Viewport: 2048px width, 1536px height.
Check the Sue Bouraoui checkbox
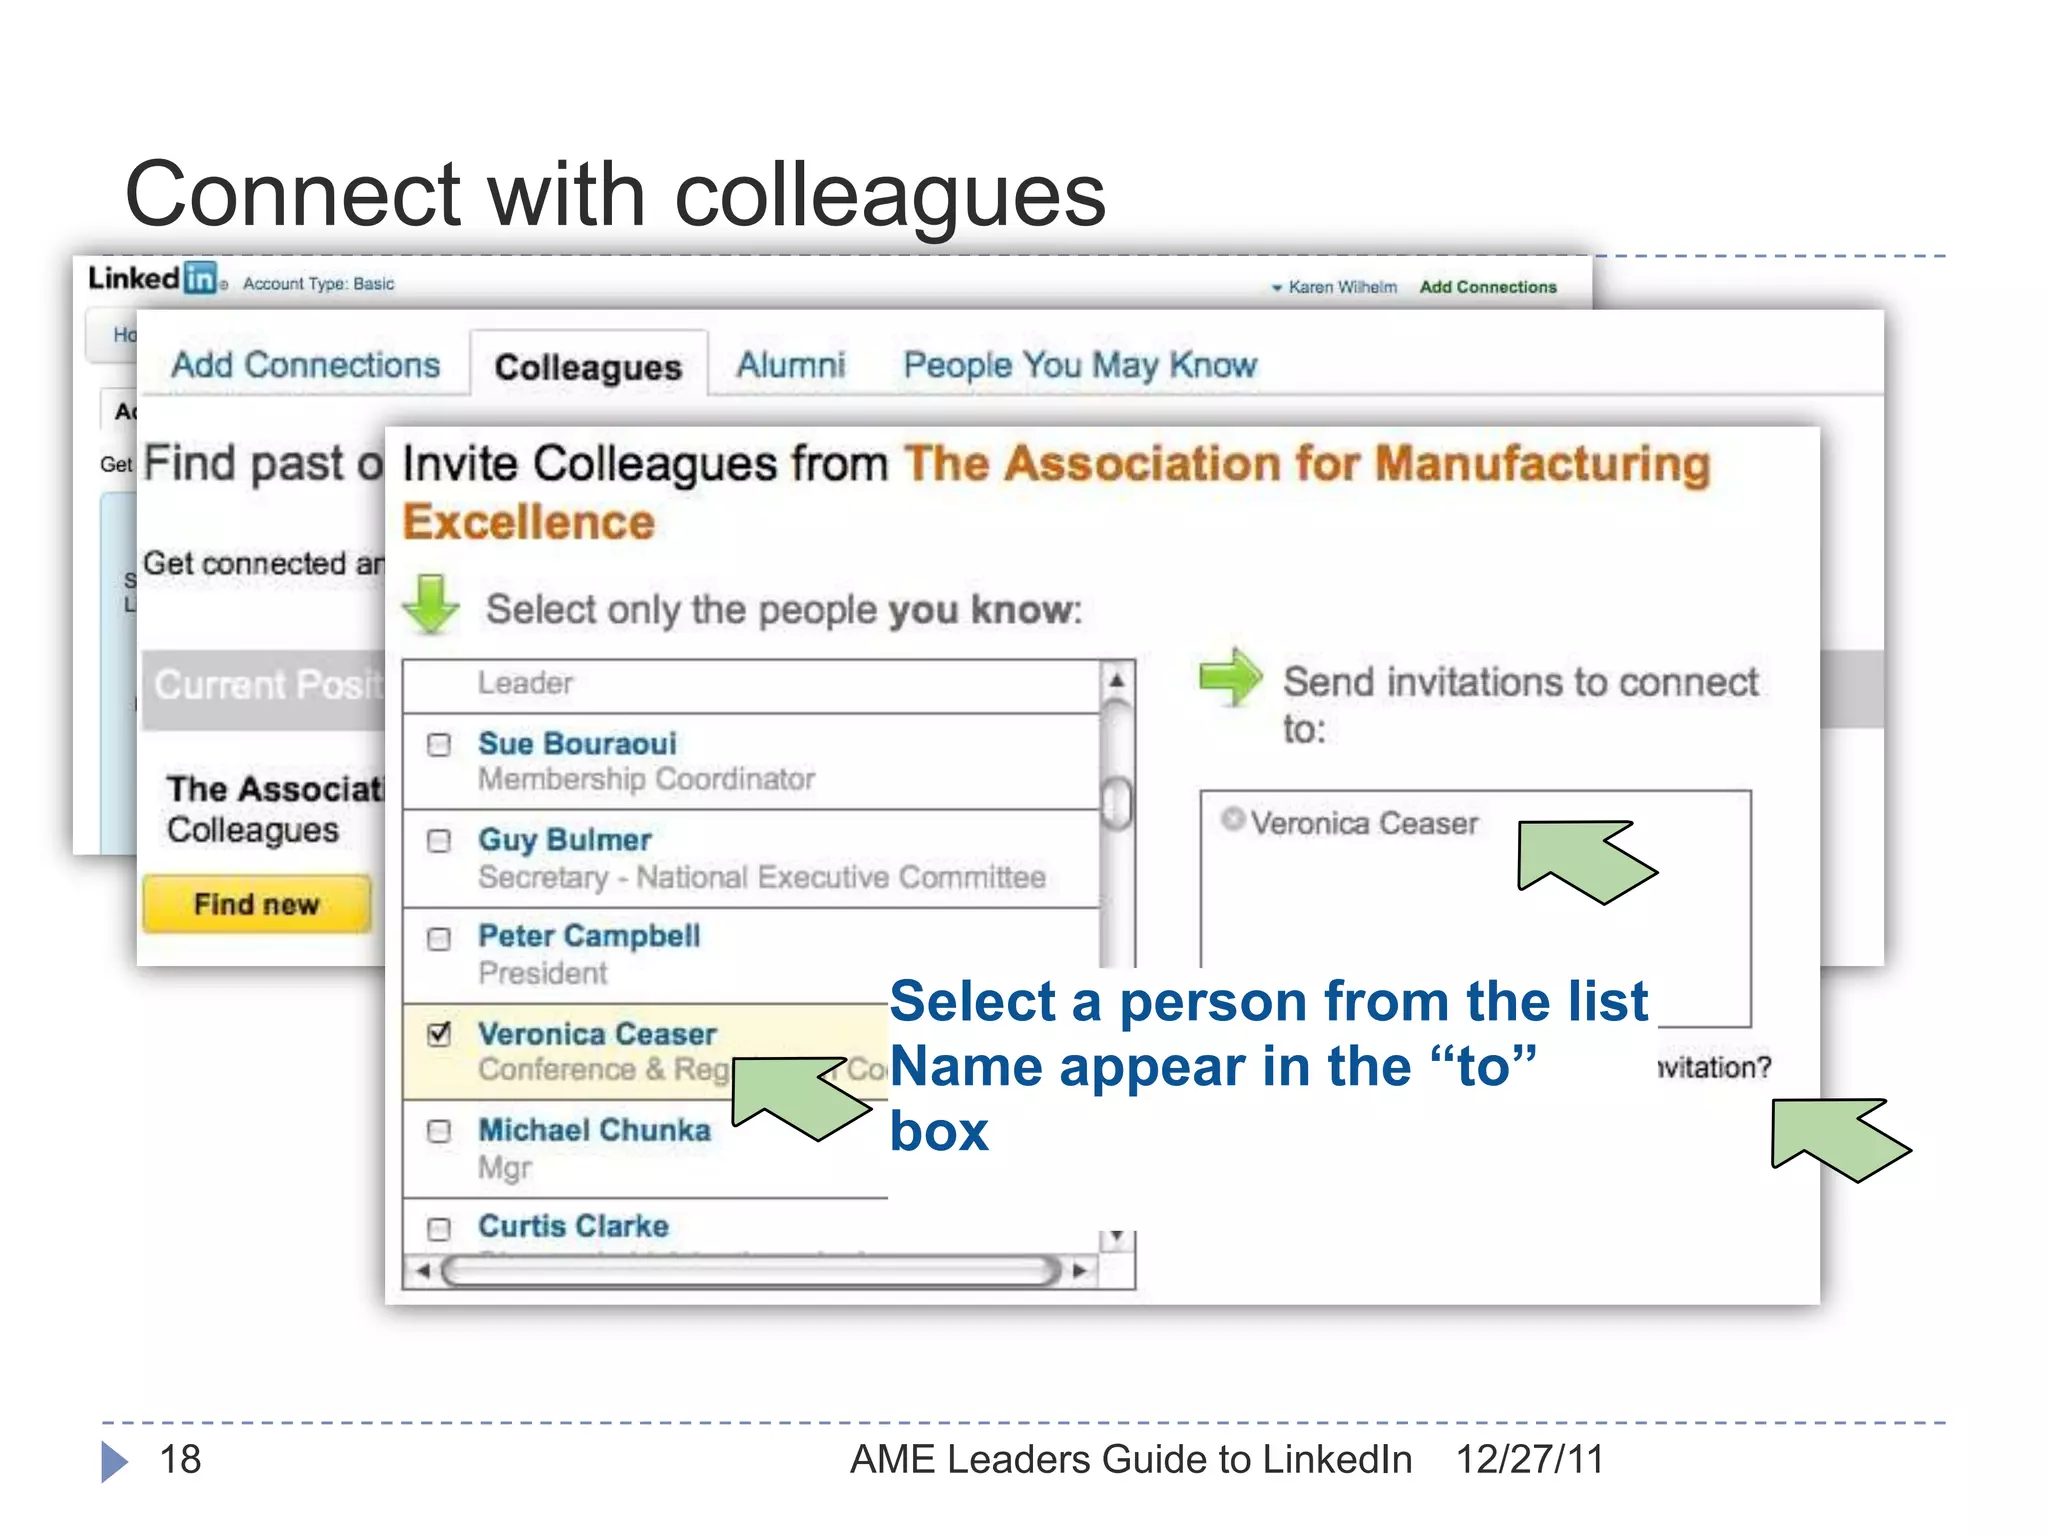click(439, 745)
